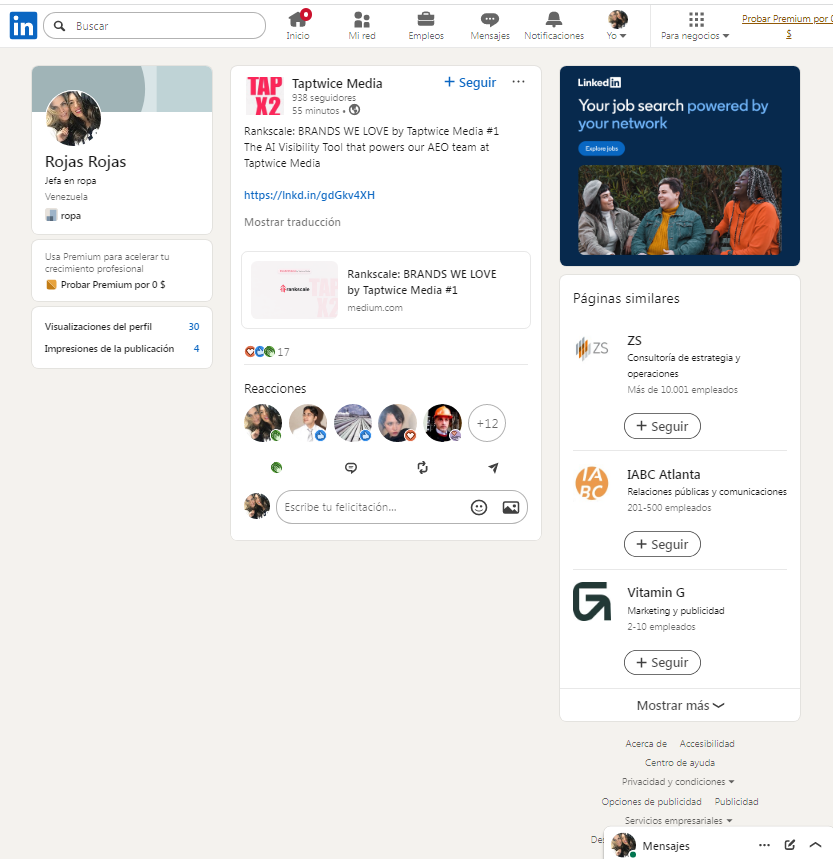Viewport: 833px width, 859px height.
Task: Open the Mensajes panel title
Action: 666,846
